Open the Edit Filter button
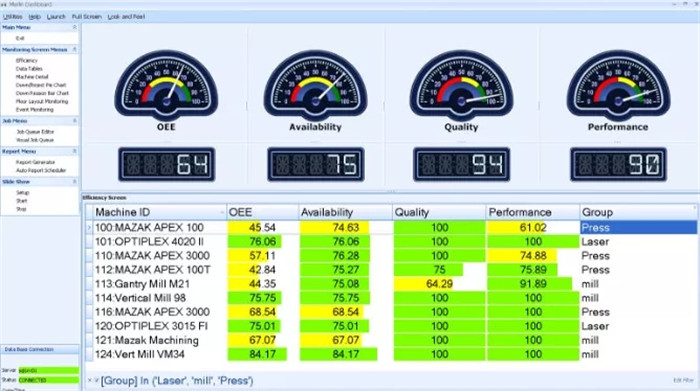Screen dimensions: 700x391 coord(683,380)
